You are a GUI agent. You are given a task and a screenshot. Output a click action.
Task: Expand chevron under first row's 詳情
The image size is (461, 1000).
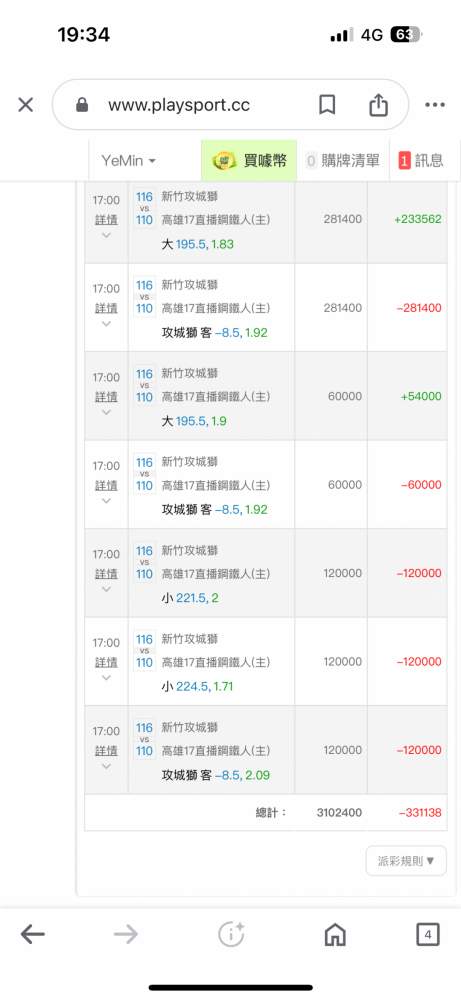(x=106, y=235)
